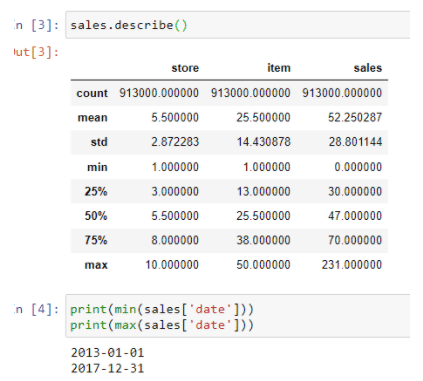Click the store min value 1.000000
The width and height of the screenshot is (423, 381).
click(175, 167)
